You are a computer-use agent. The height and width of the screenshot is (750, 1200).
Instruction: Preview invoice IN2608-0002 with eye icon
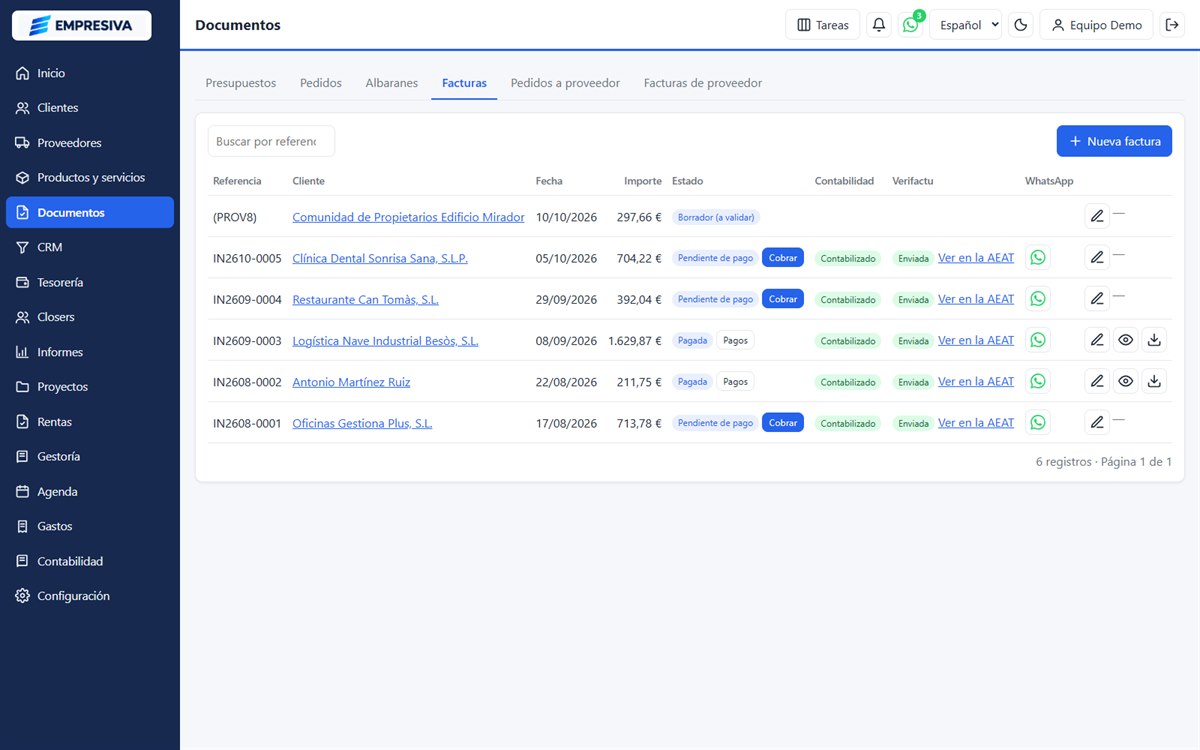pyautogui.click(x=1126, y=381)
